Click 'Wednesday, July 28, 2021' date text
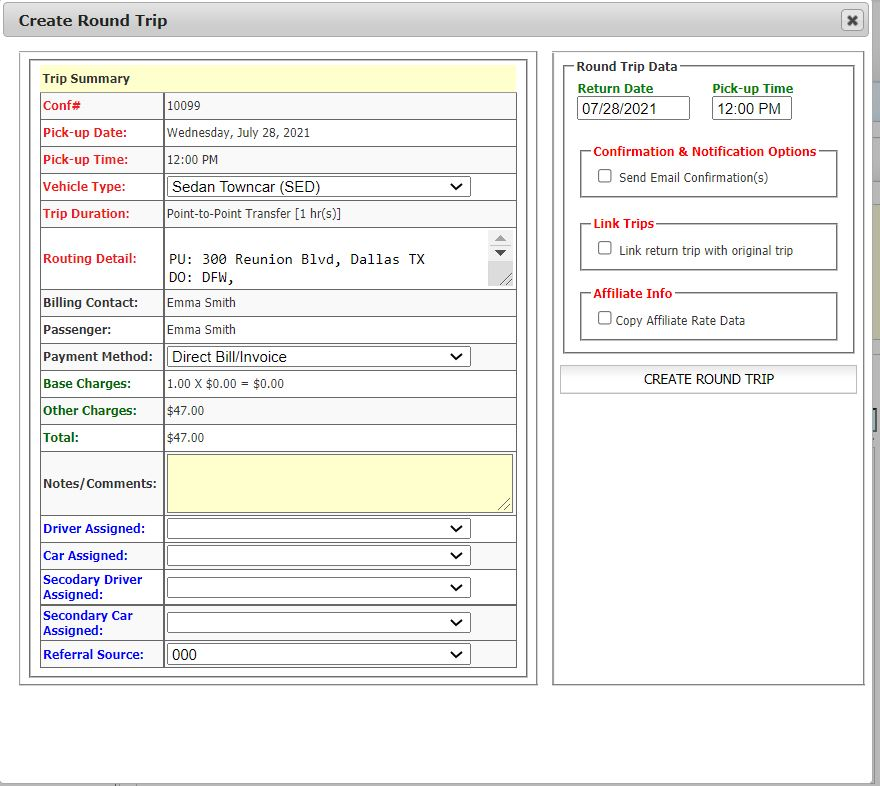Viewport: 880px width, 786px height. pyautogui.click(x=238, y=132)
